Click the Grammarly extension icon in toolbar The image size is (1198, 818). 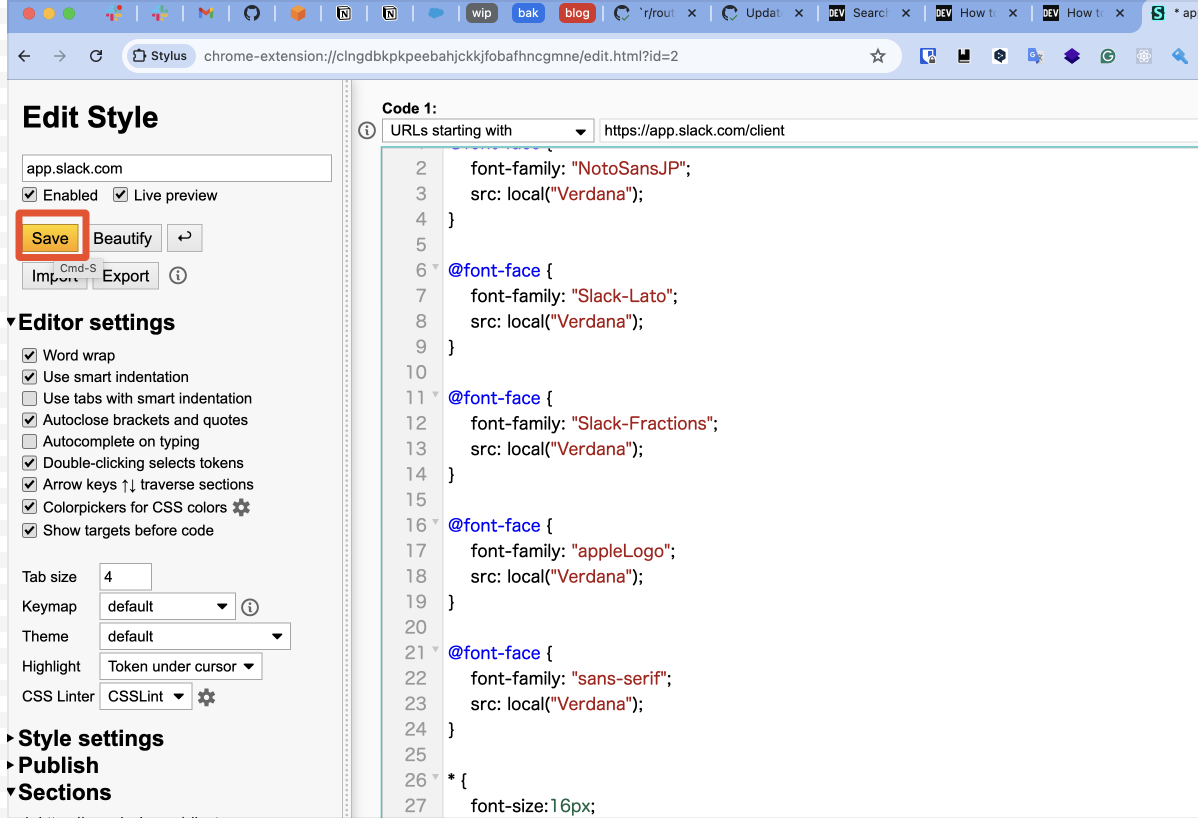(x=1108, y=56)
